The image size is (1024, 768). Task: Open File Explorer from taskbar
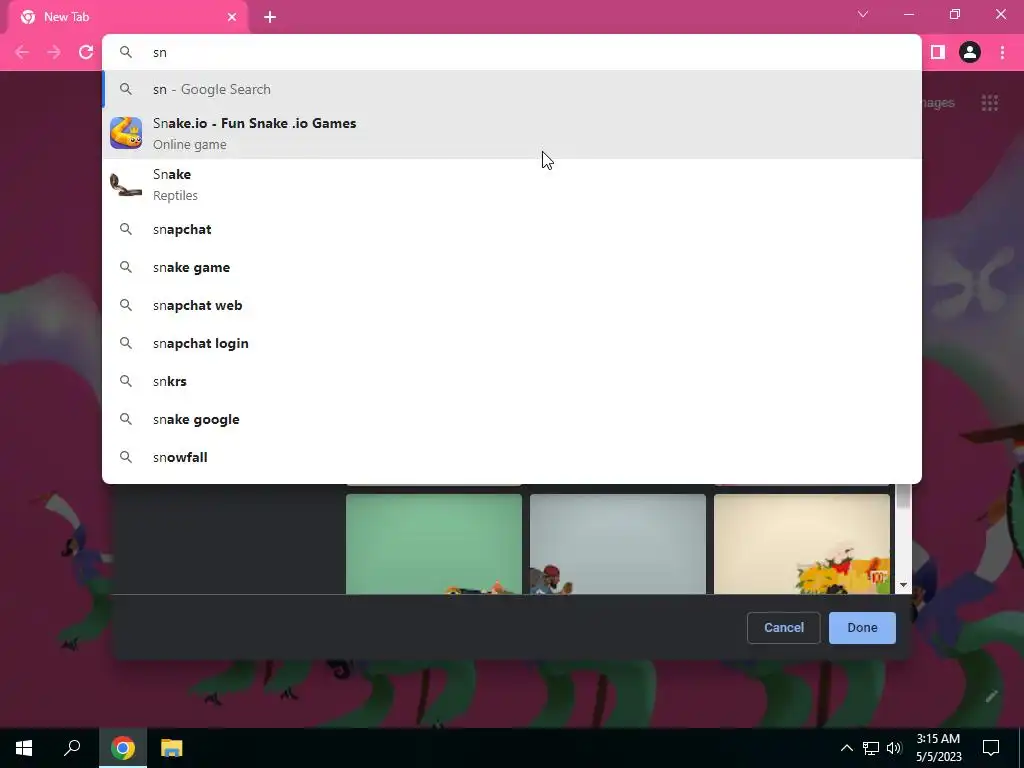click(x=172, y=748)
